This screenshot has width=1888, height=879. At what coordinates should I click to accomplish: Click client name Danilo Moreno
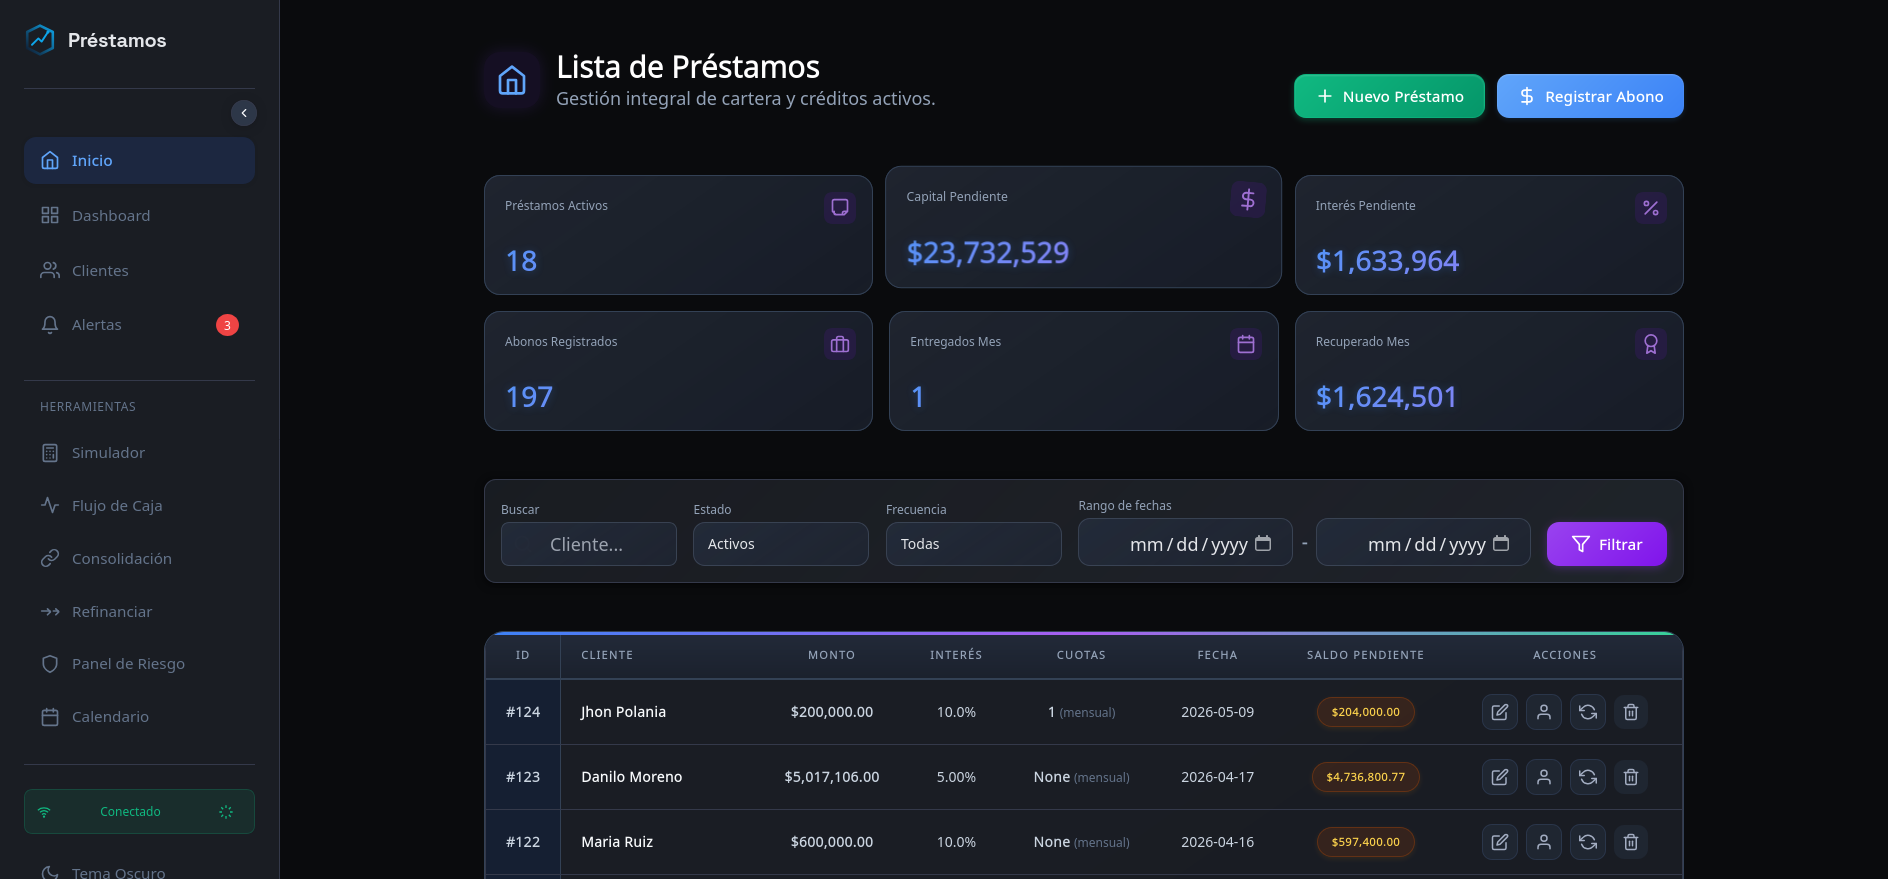pos(631,777)
